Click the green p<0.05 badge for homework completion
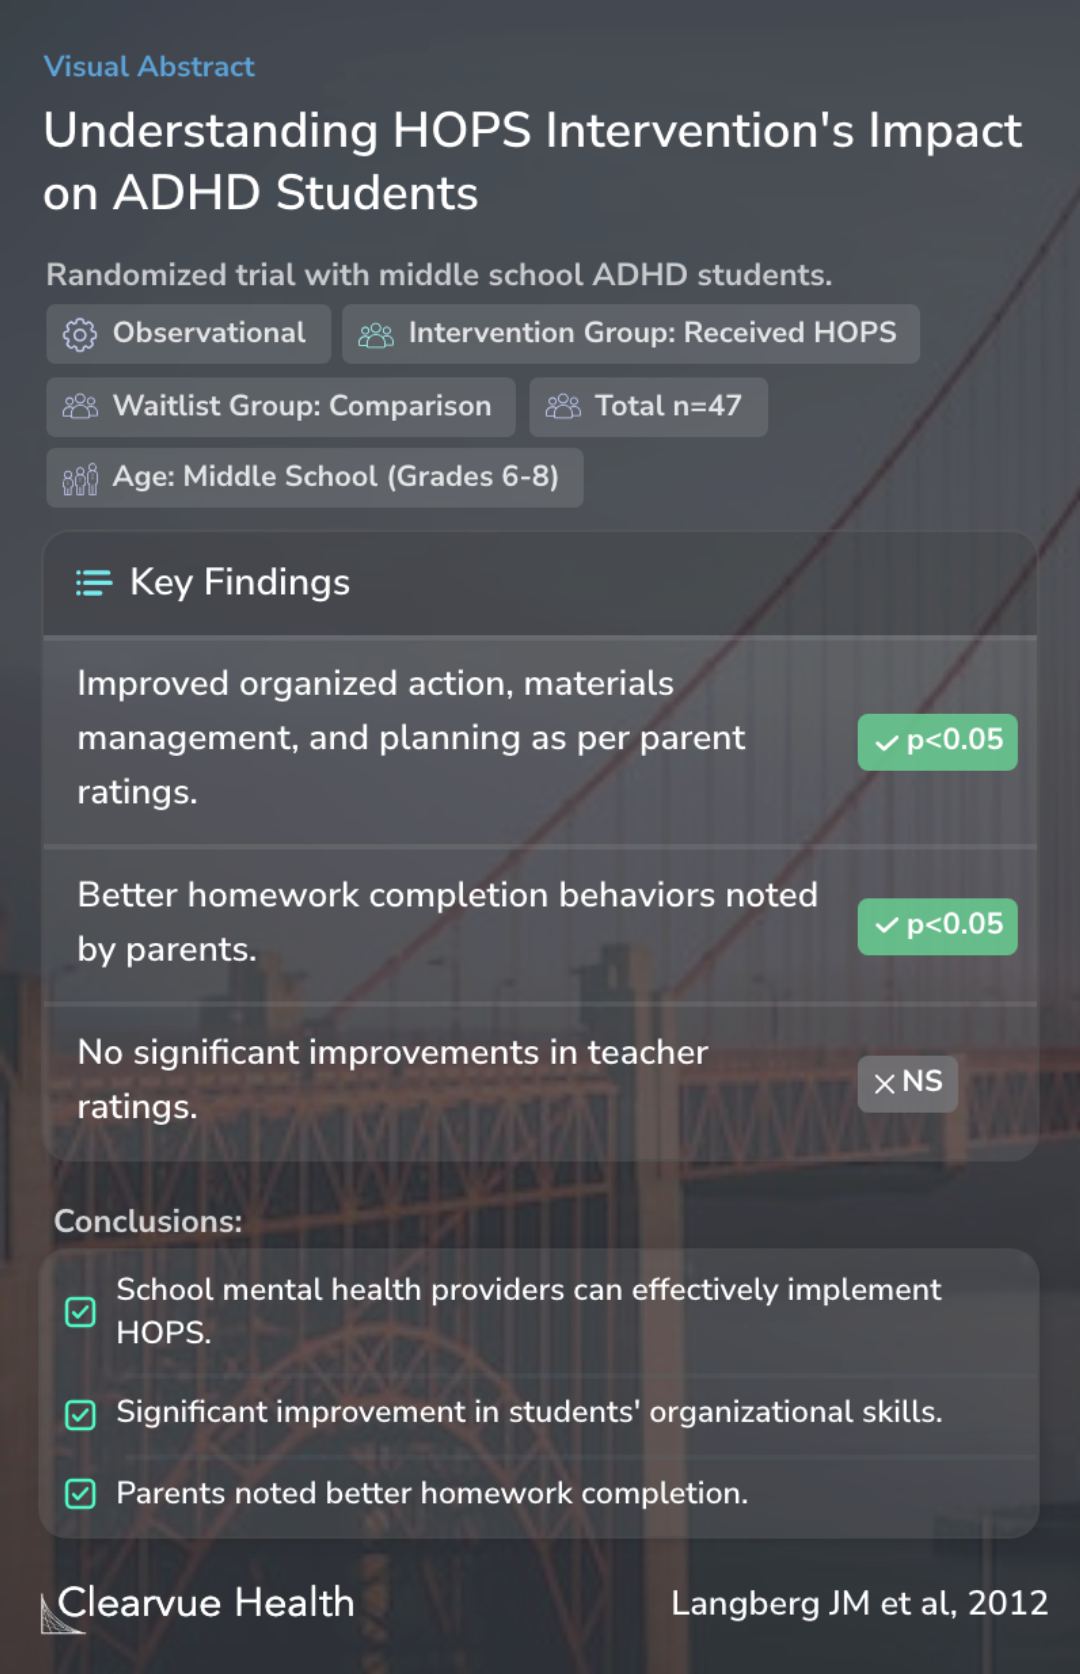Viewport: 1080px width, 1674px height. [x=937, y=926]
